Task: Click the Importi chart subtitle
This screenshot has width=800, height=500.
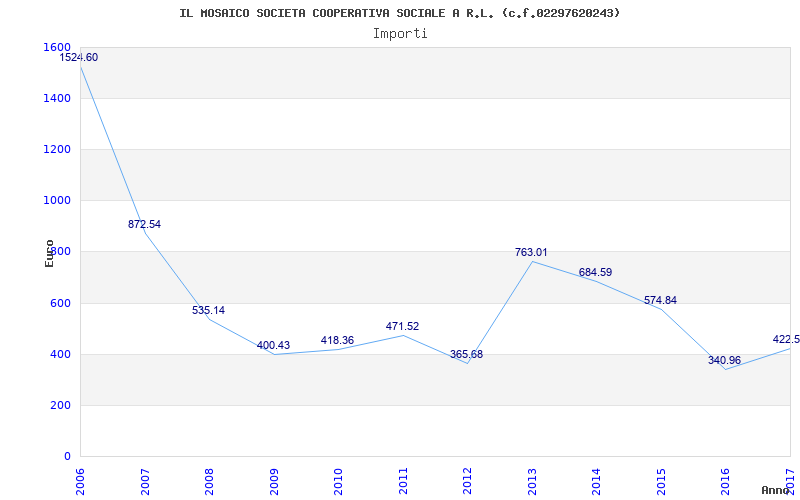Action: [x=400, y=34]
